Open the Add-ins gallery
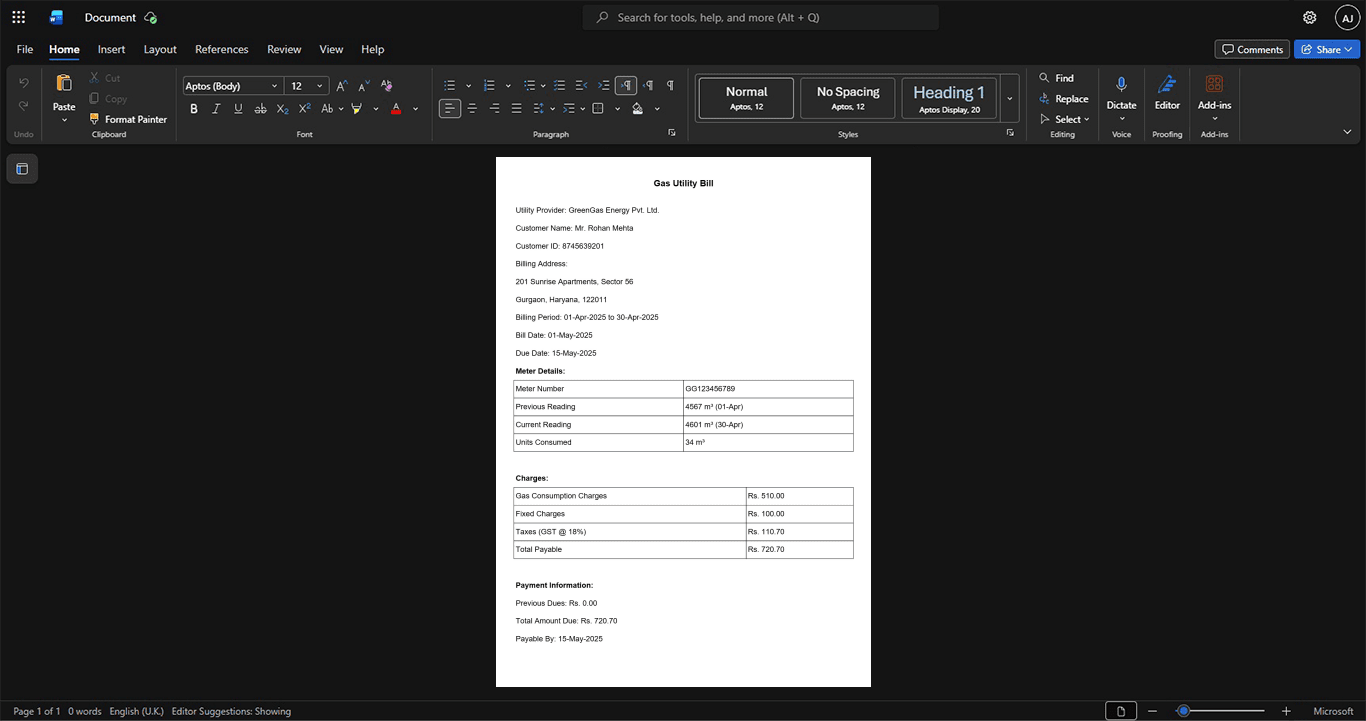Image resolution: width=1366 pixels, height=721 pixels. [1214, 85]
